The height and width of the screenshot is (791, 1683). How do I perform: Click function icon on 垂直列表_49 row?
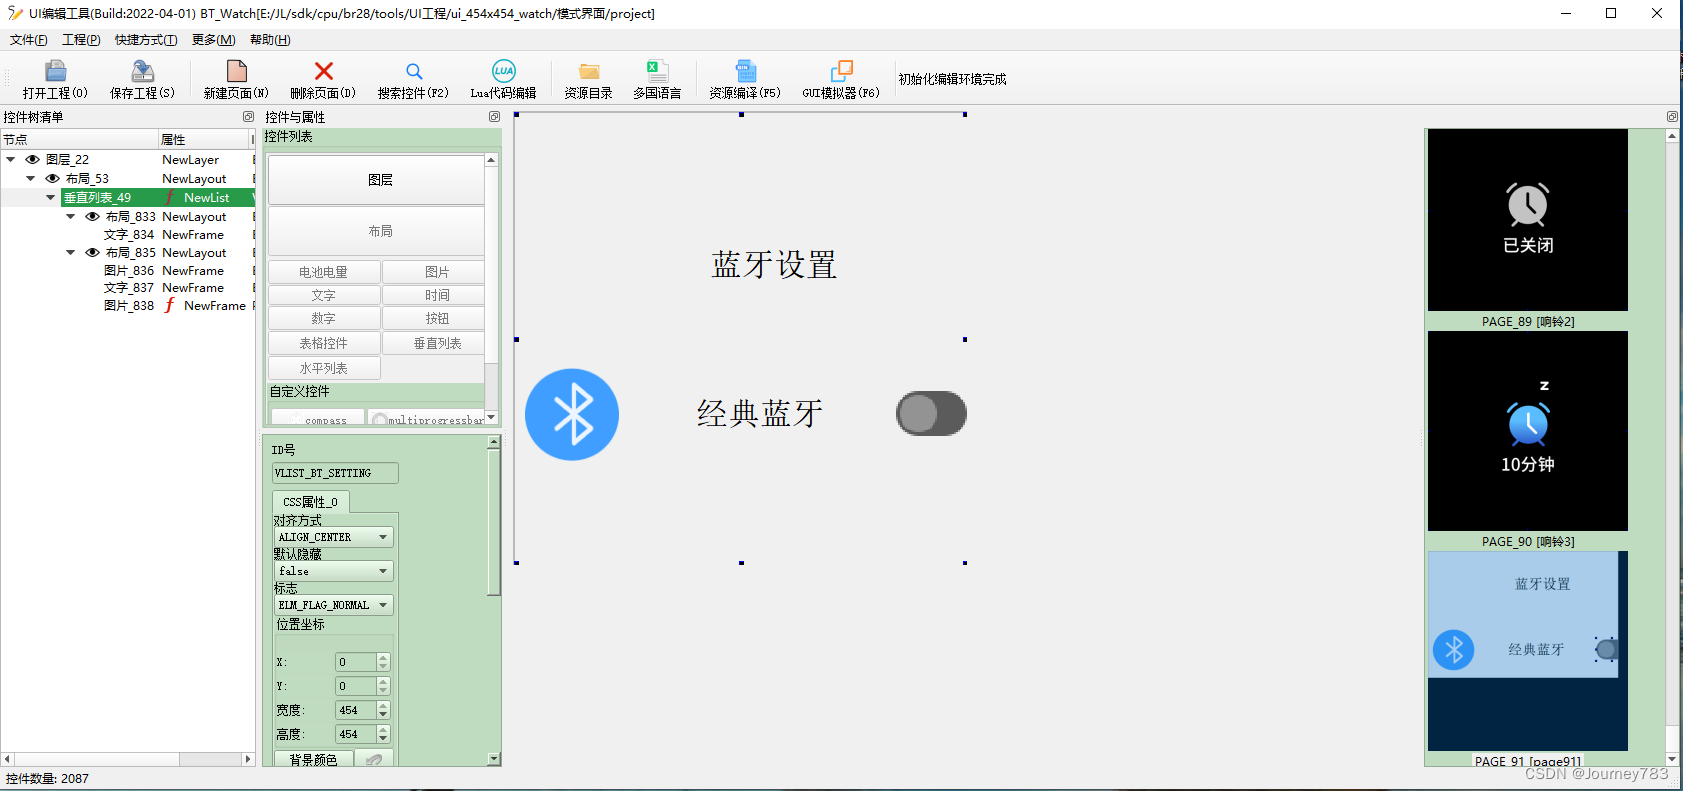(x=170, y=198)
